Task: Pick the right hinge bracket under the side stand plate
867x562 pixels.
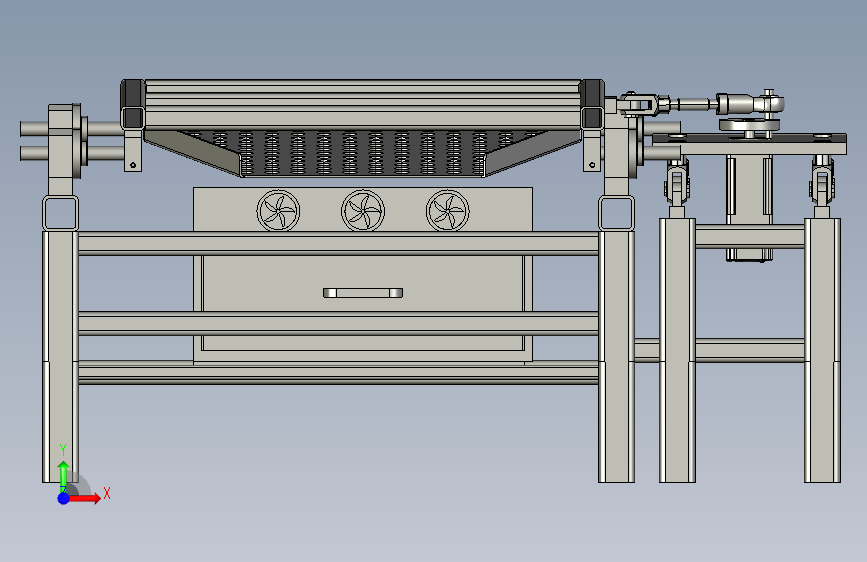Action: [822, 181]
